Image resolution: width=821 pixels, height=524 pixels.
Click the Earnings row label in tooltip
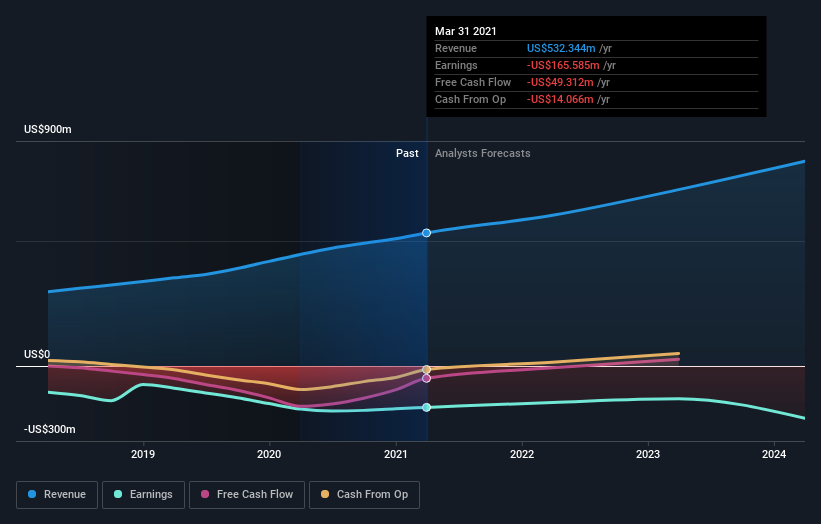[x=456, y=65]
